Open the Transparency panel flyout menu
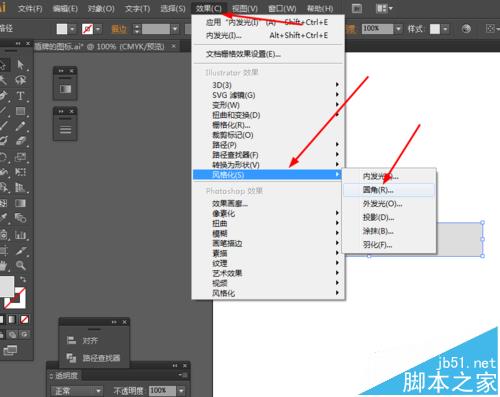The image size is (500, 397). point(183,375)
